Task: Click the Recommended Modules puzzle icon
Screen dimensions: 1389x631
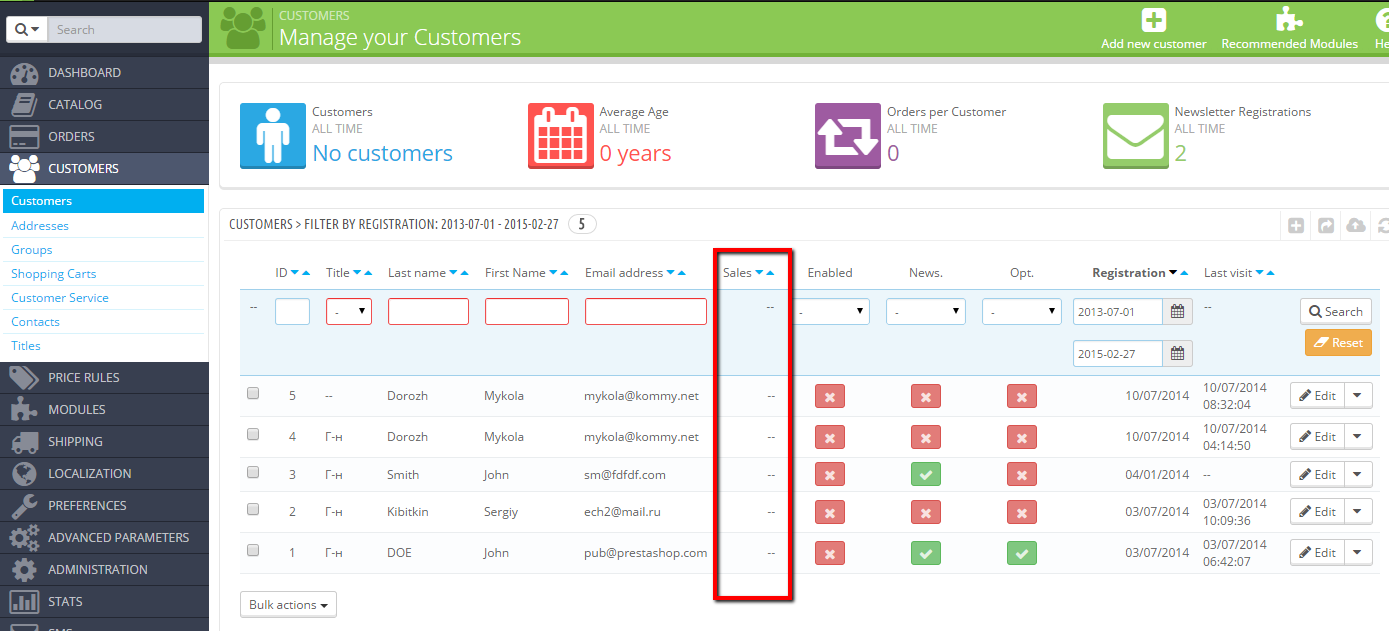Action: [x=1289, y=20]
